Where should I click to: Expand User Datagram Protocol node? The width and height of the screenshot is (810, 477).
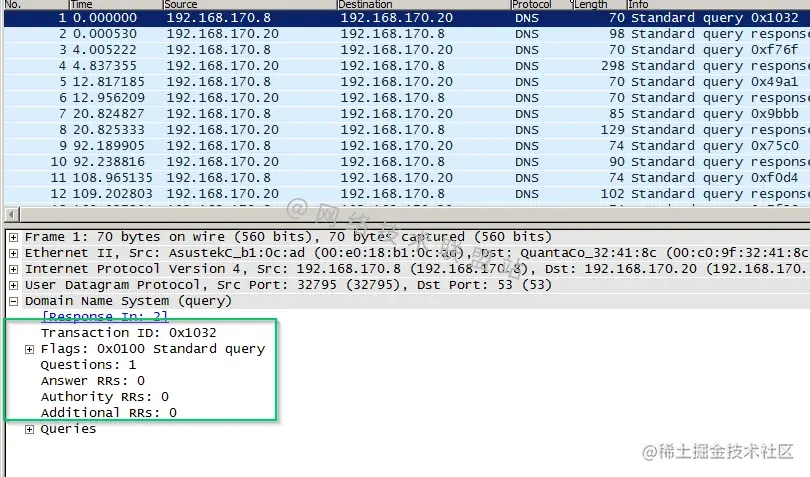tap(14, 285)
